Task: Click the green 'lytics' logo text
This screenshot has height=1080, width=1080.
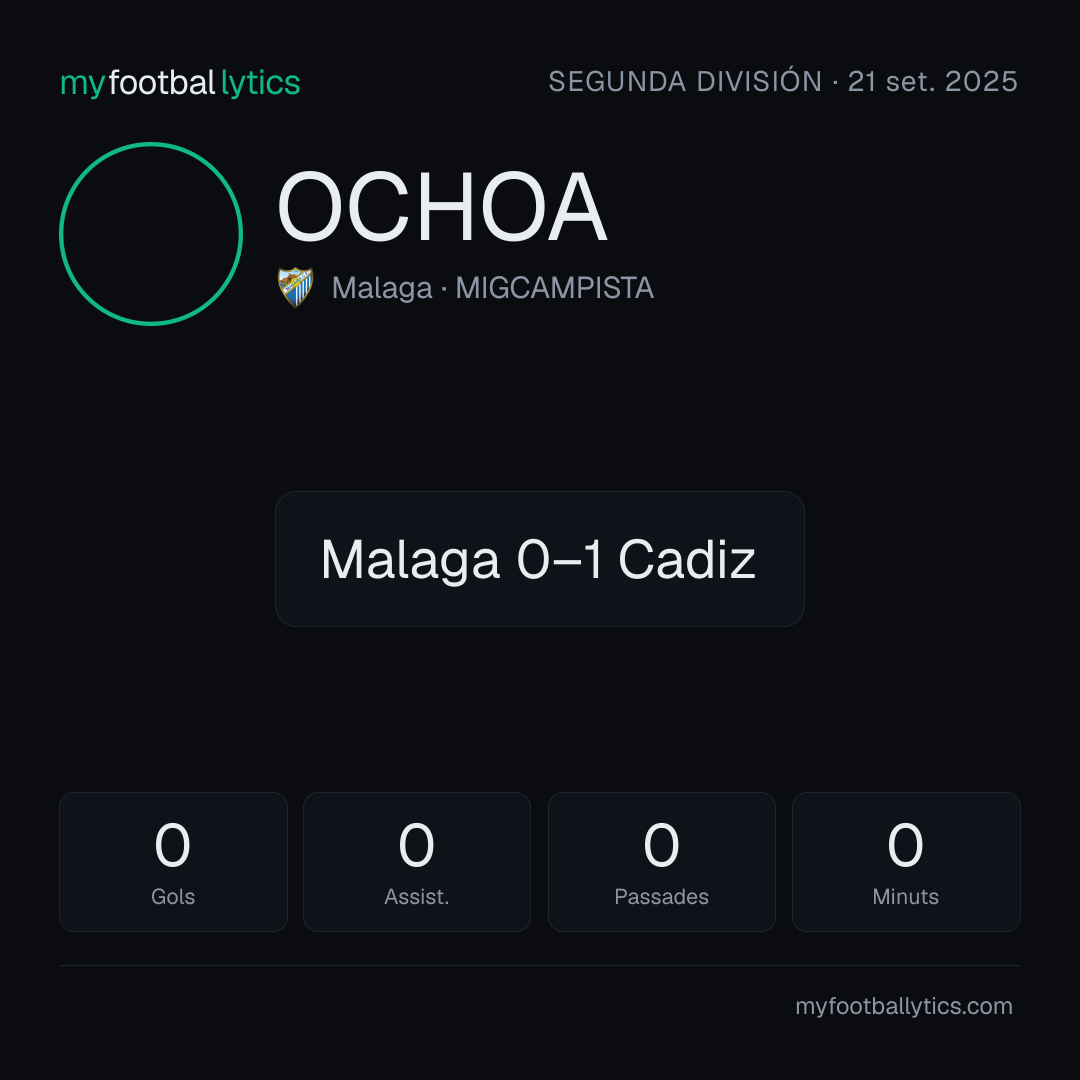Action: tap(260, 83)
